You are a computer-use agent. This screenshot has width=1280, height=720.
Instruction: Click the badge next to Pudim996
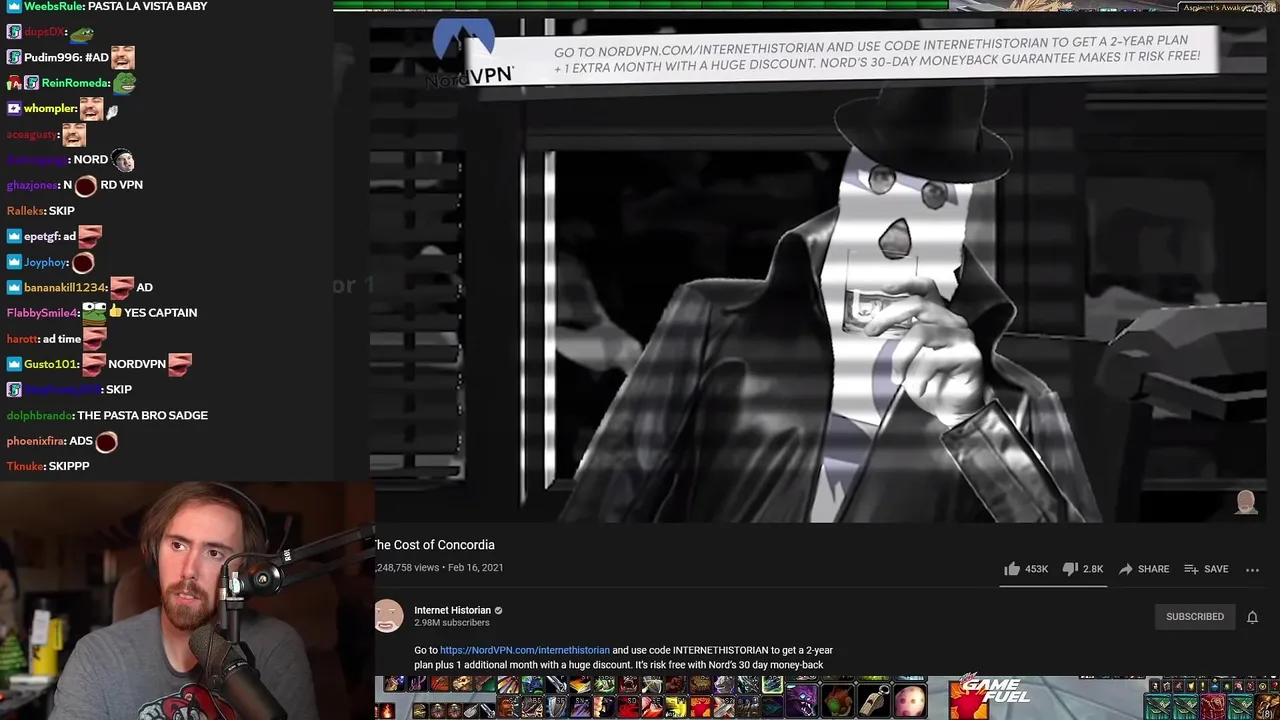tap(14, 57)
